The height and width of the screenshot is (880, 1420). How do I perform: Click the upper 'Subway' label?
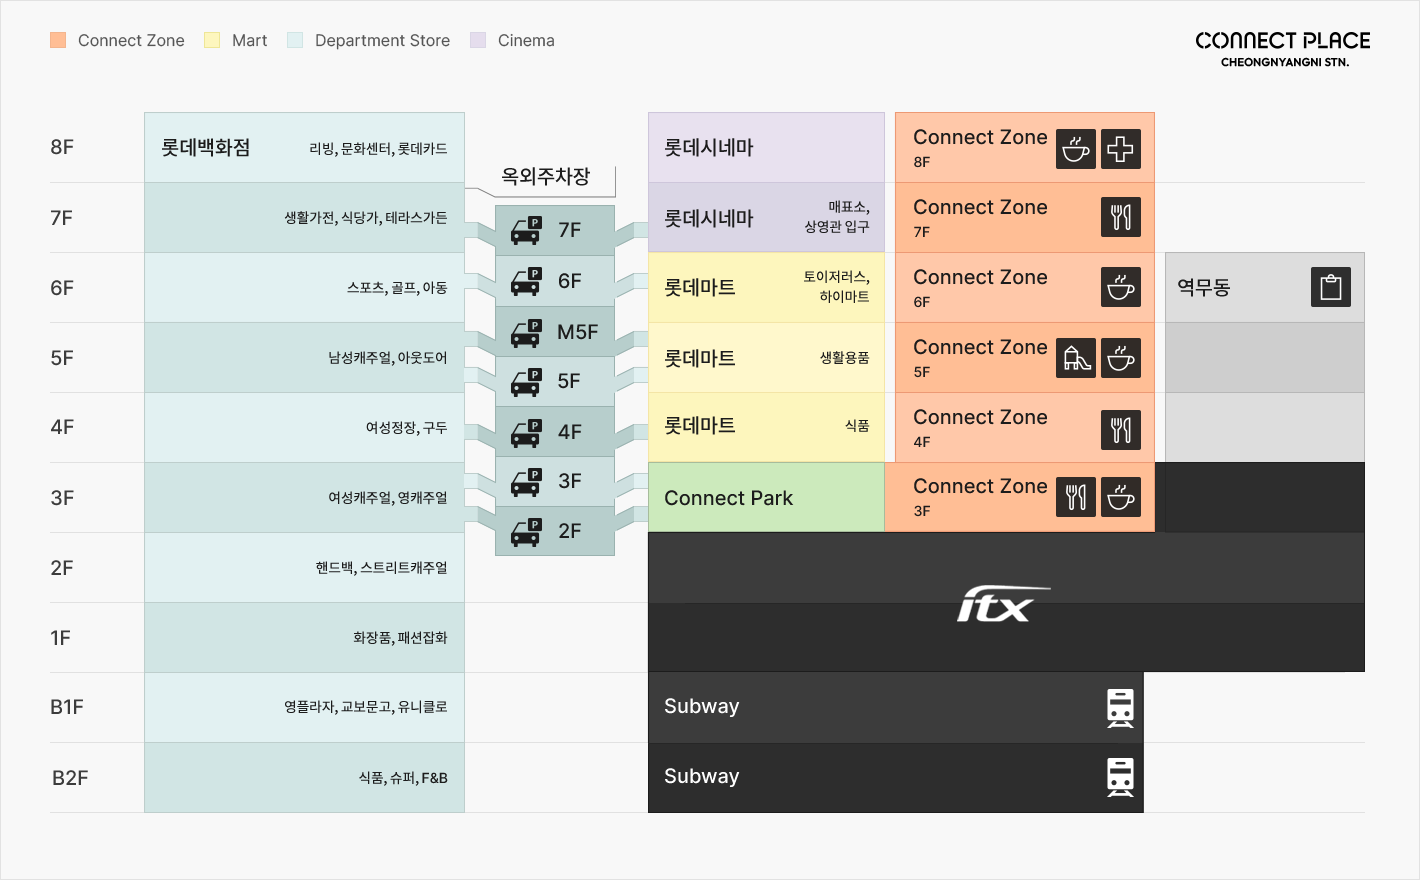[x=702, y=706]
